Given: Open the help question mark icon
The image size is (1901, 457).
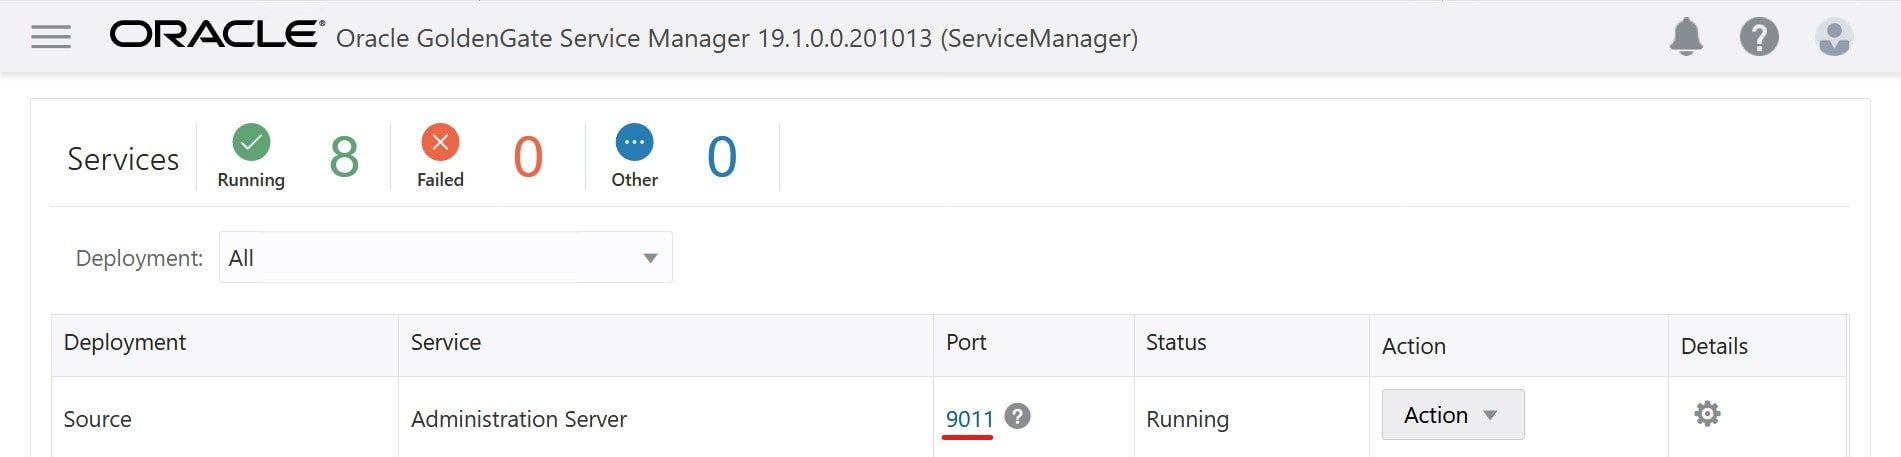Looking at the screenshot, I should (1759, 37).
